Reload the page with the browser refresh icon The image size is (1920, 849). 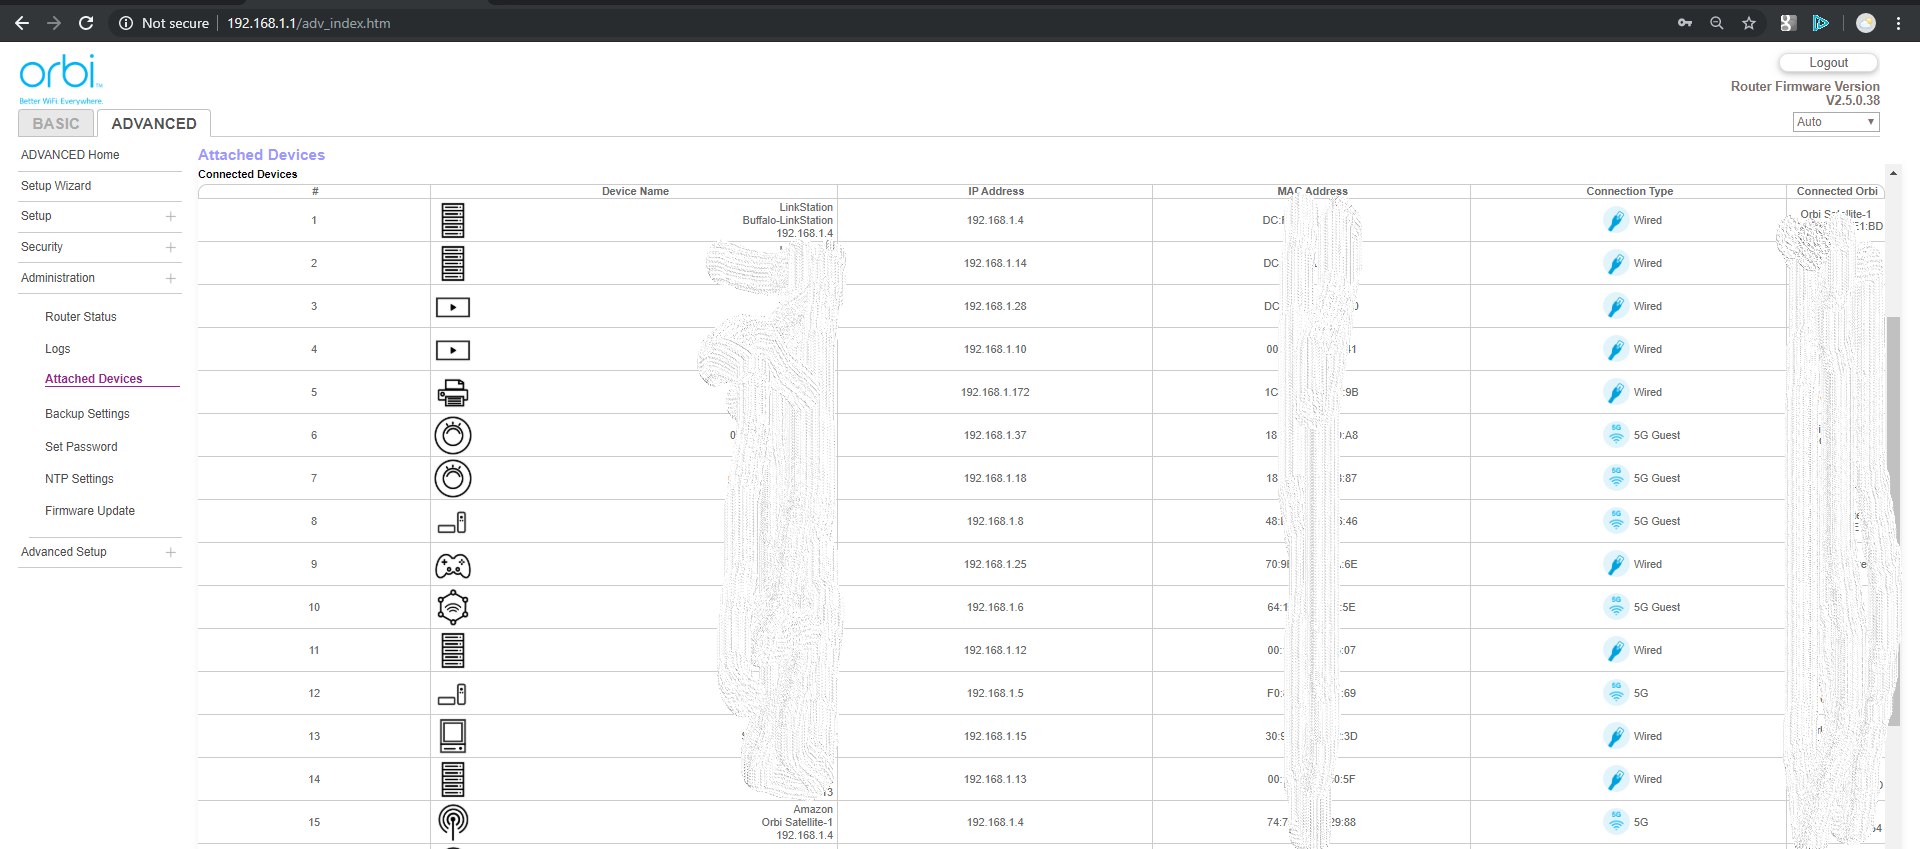tap(86, 23)
